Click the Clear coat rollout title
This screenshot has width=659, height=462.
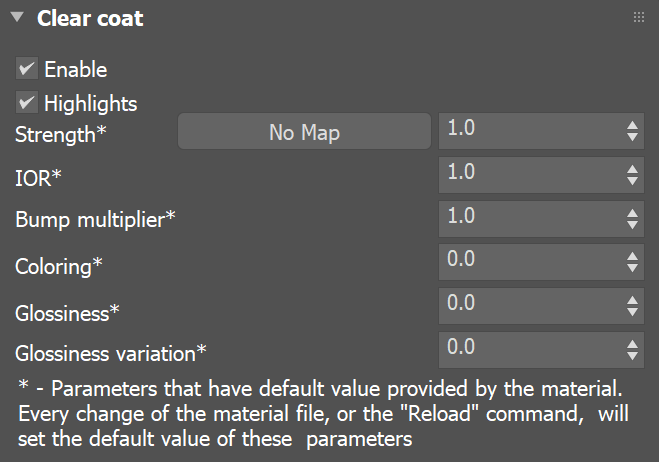pos(90,18)
